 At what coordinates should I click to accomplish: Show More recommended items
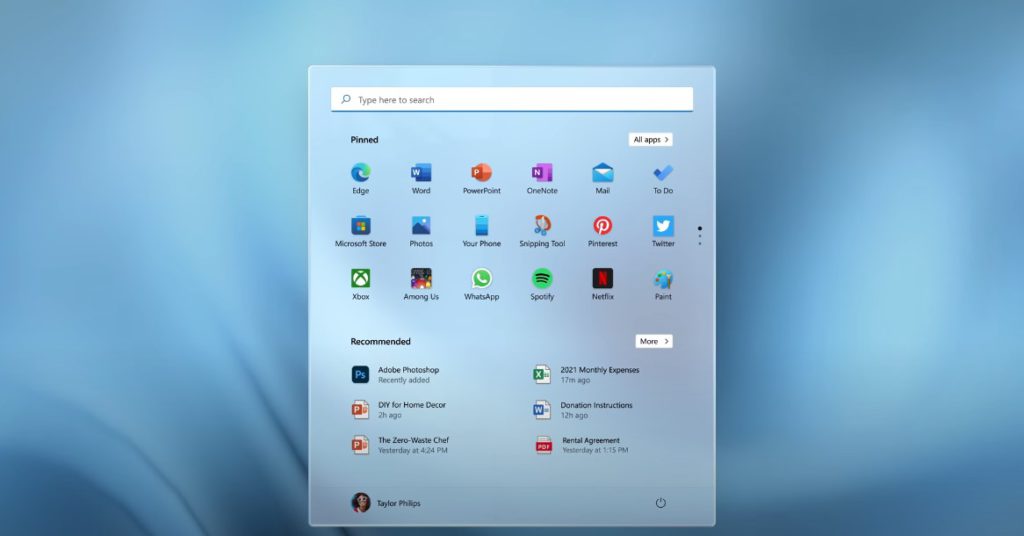tap(654, 341)
